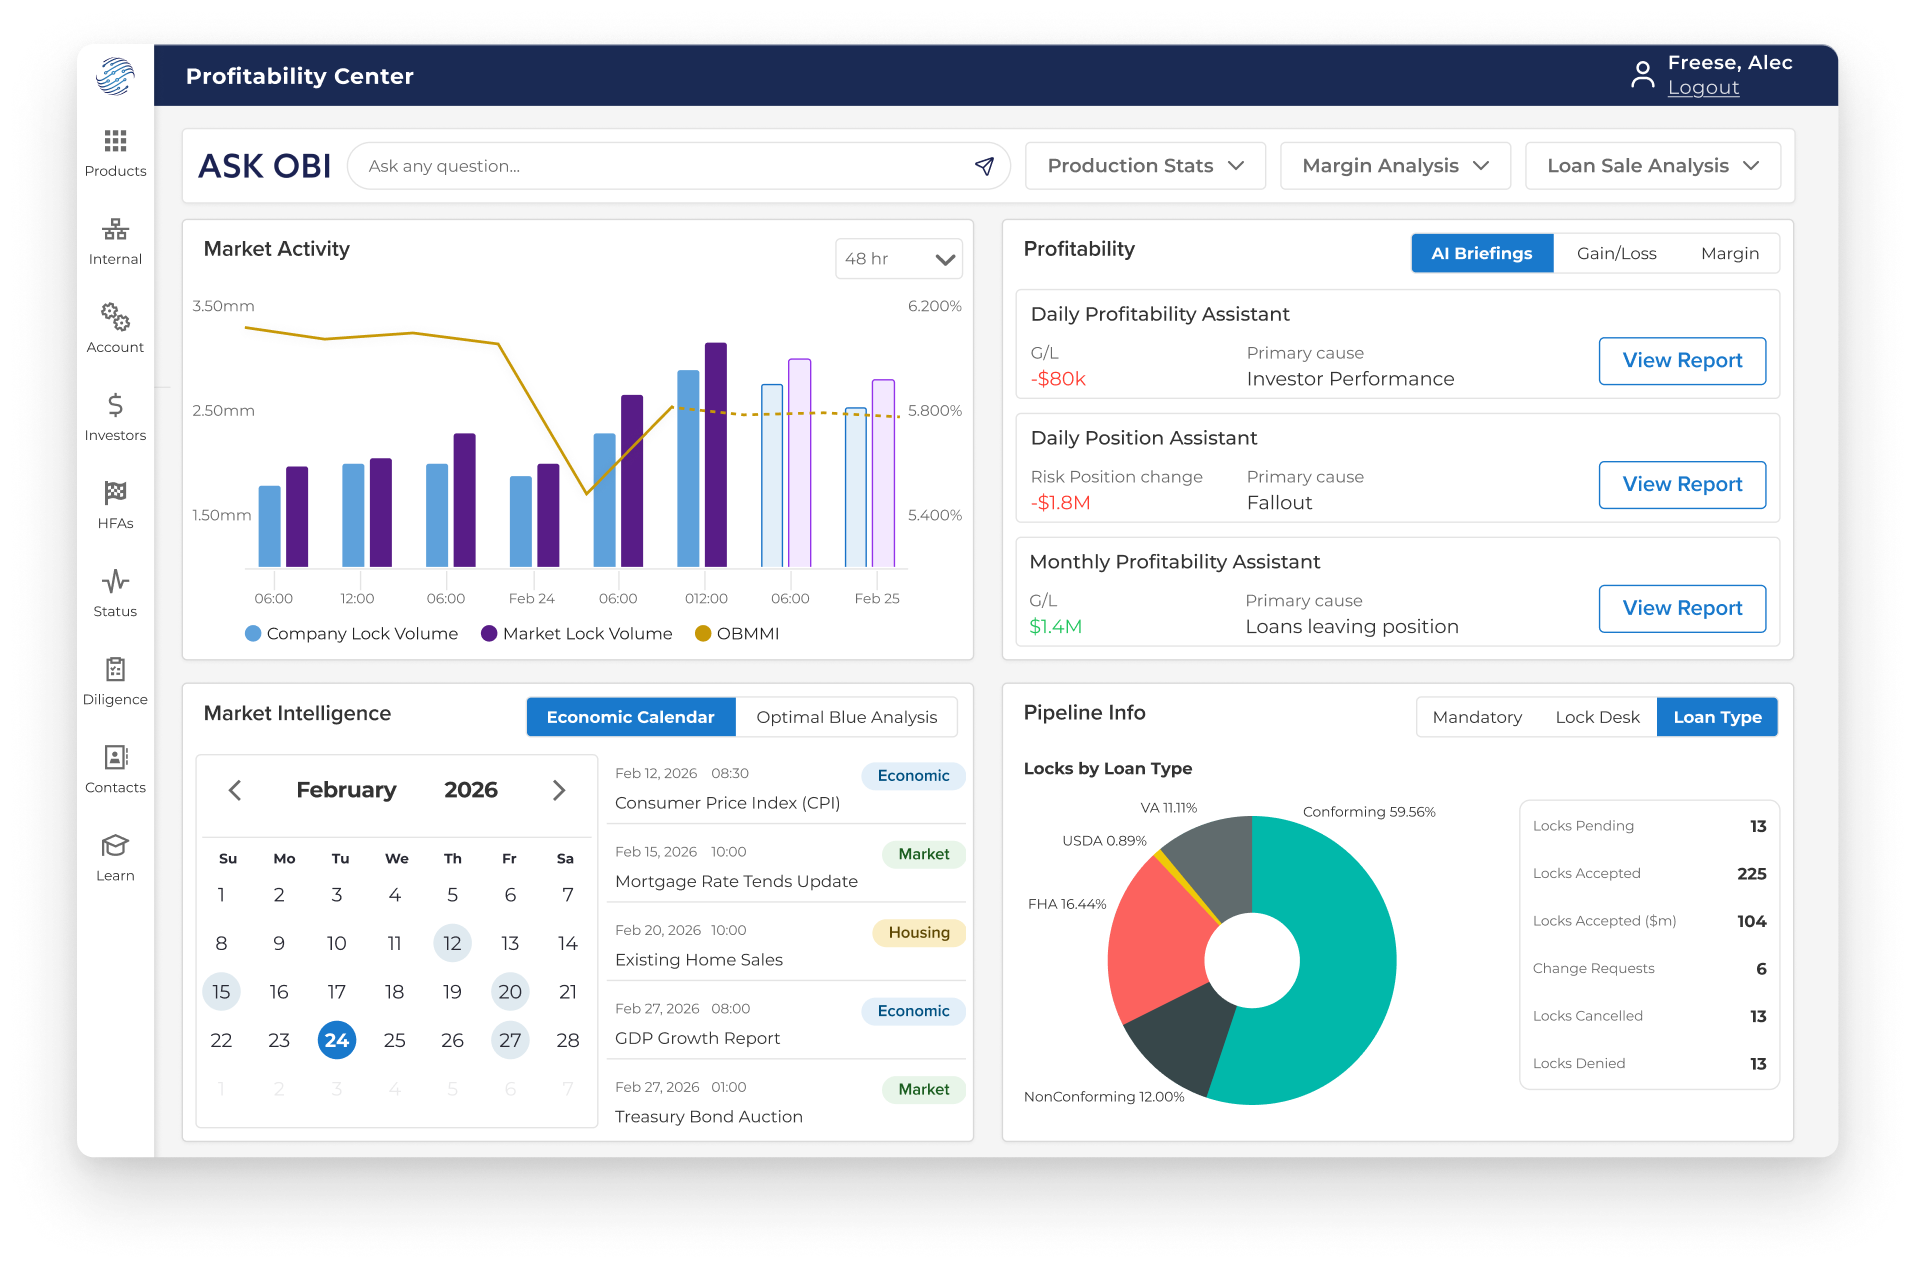Switch Pipeline Info to Lock Desk

point(1597,717)
